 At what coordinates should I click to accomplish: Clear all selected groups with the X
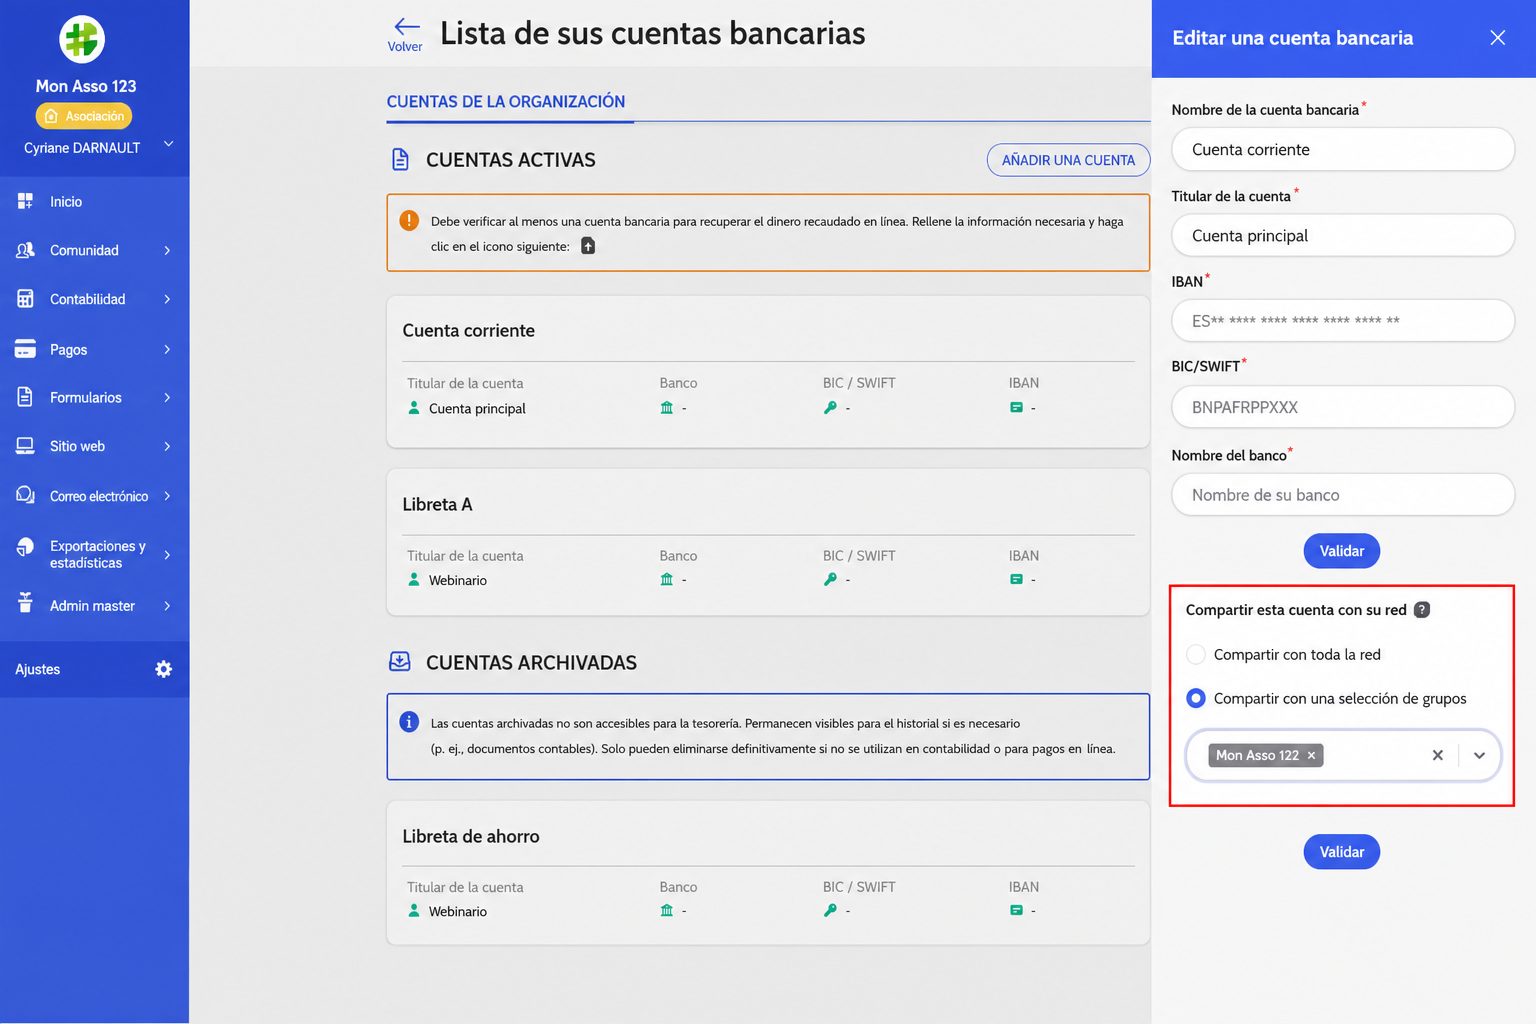[x=1438, y=755]
